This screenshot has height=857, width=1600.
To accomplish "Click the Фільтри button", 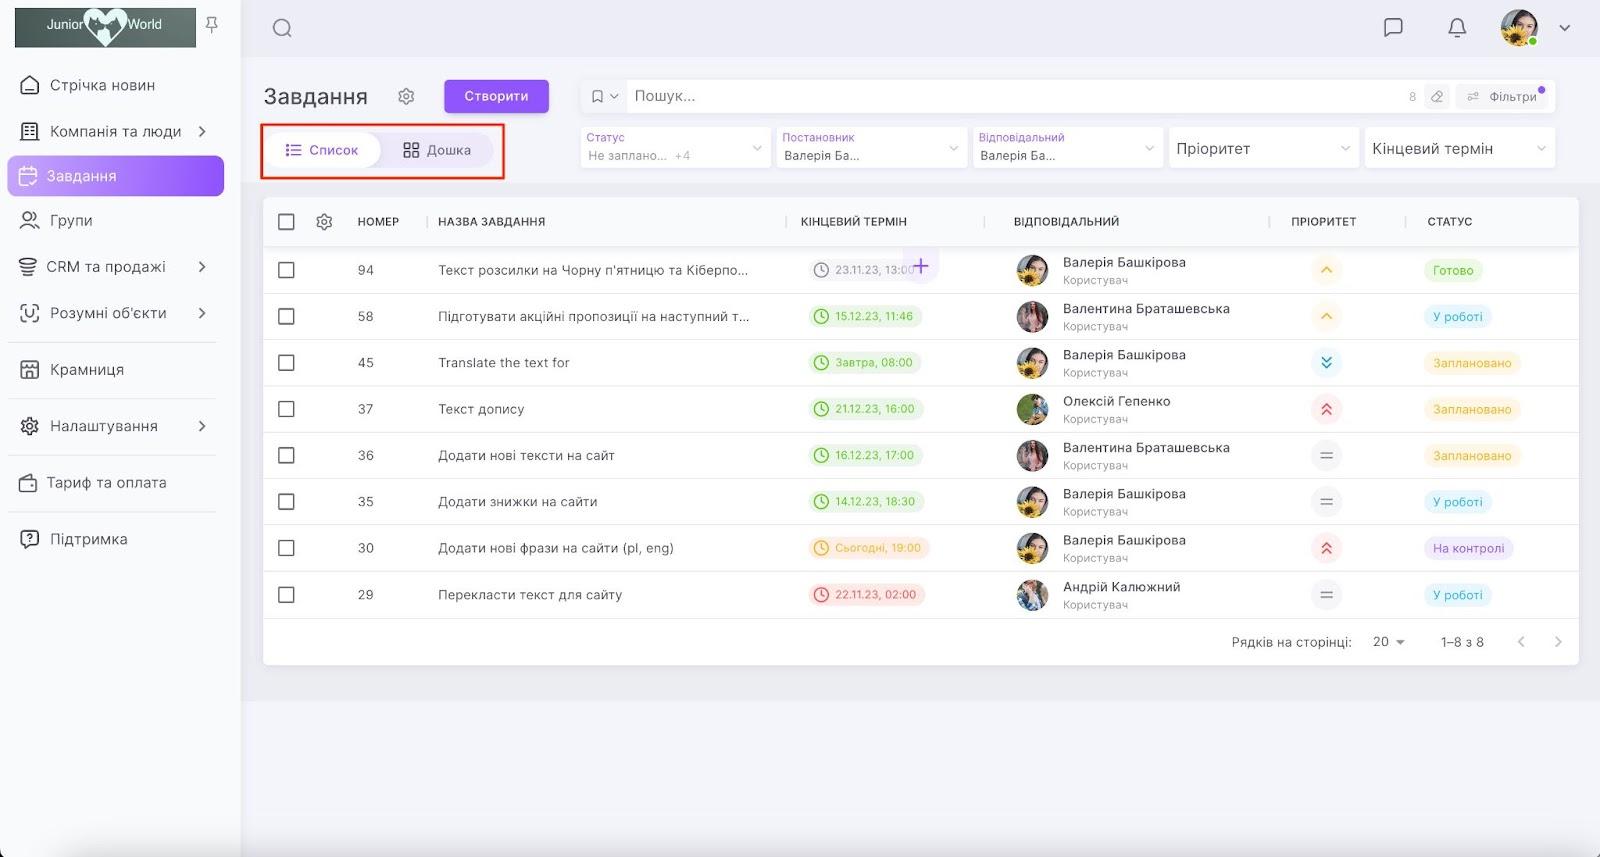I will point(1503,97).
